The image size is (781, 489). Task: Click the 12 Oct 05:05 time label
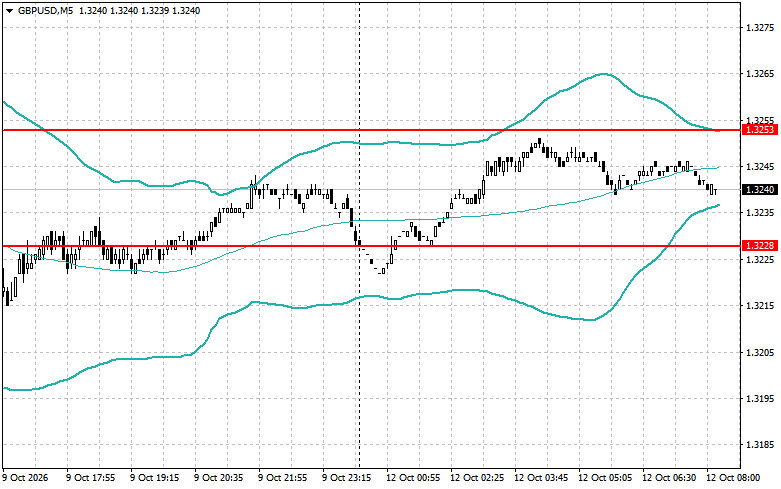point(605,478)
